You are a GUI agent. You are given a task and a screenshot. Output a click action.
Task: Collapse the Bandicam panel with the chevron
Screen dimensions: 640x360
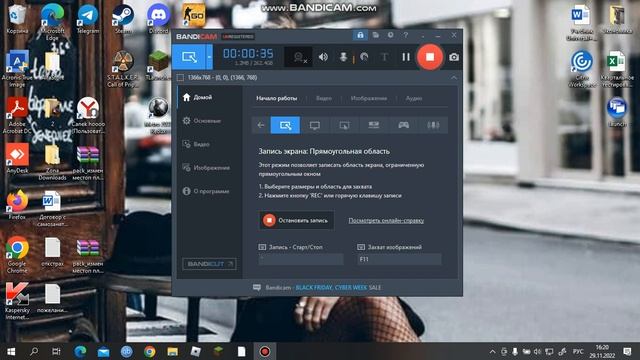[454, 78]
